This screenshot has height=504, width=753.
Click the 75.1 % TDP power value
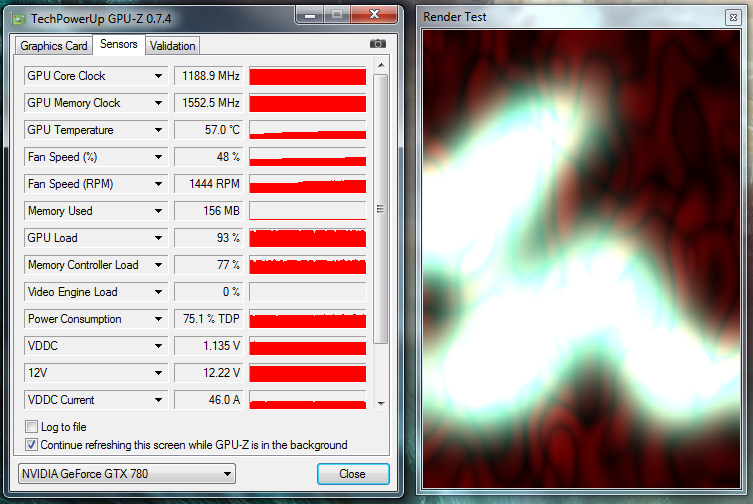point(208,319)
